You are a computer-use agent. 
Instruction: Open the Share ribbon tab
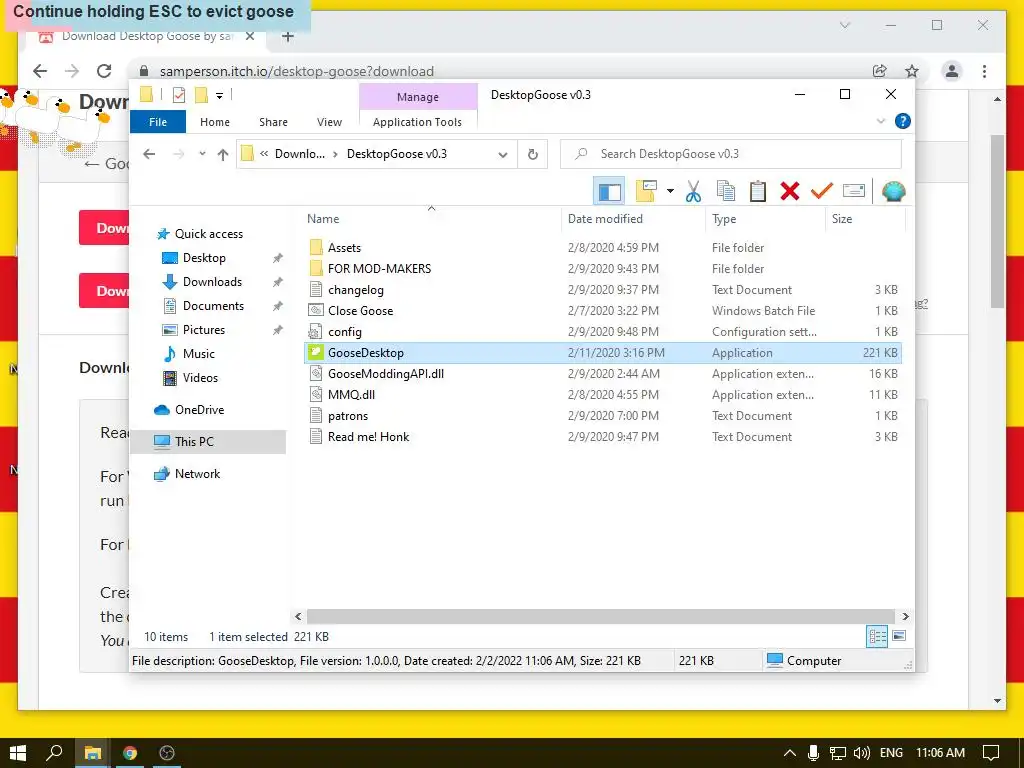tap(273, 122)
